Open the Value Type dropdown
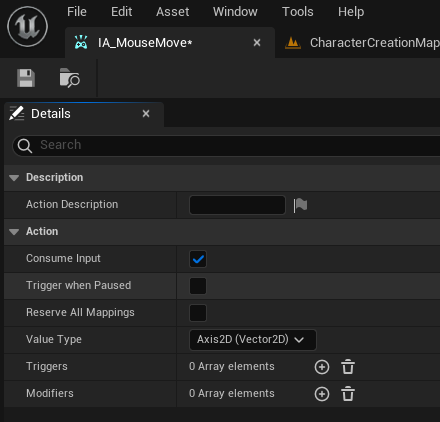 pyautogui.click(x=253, y=340)
